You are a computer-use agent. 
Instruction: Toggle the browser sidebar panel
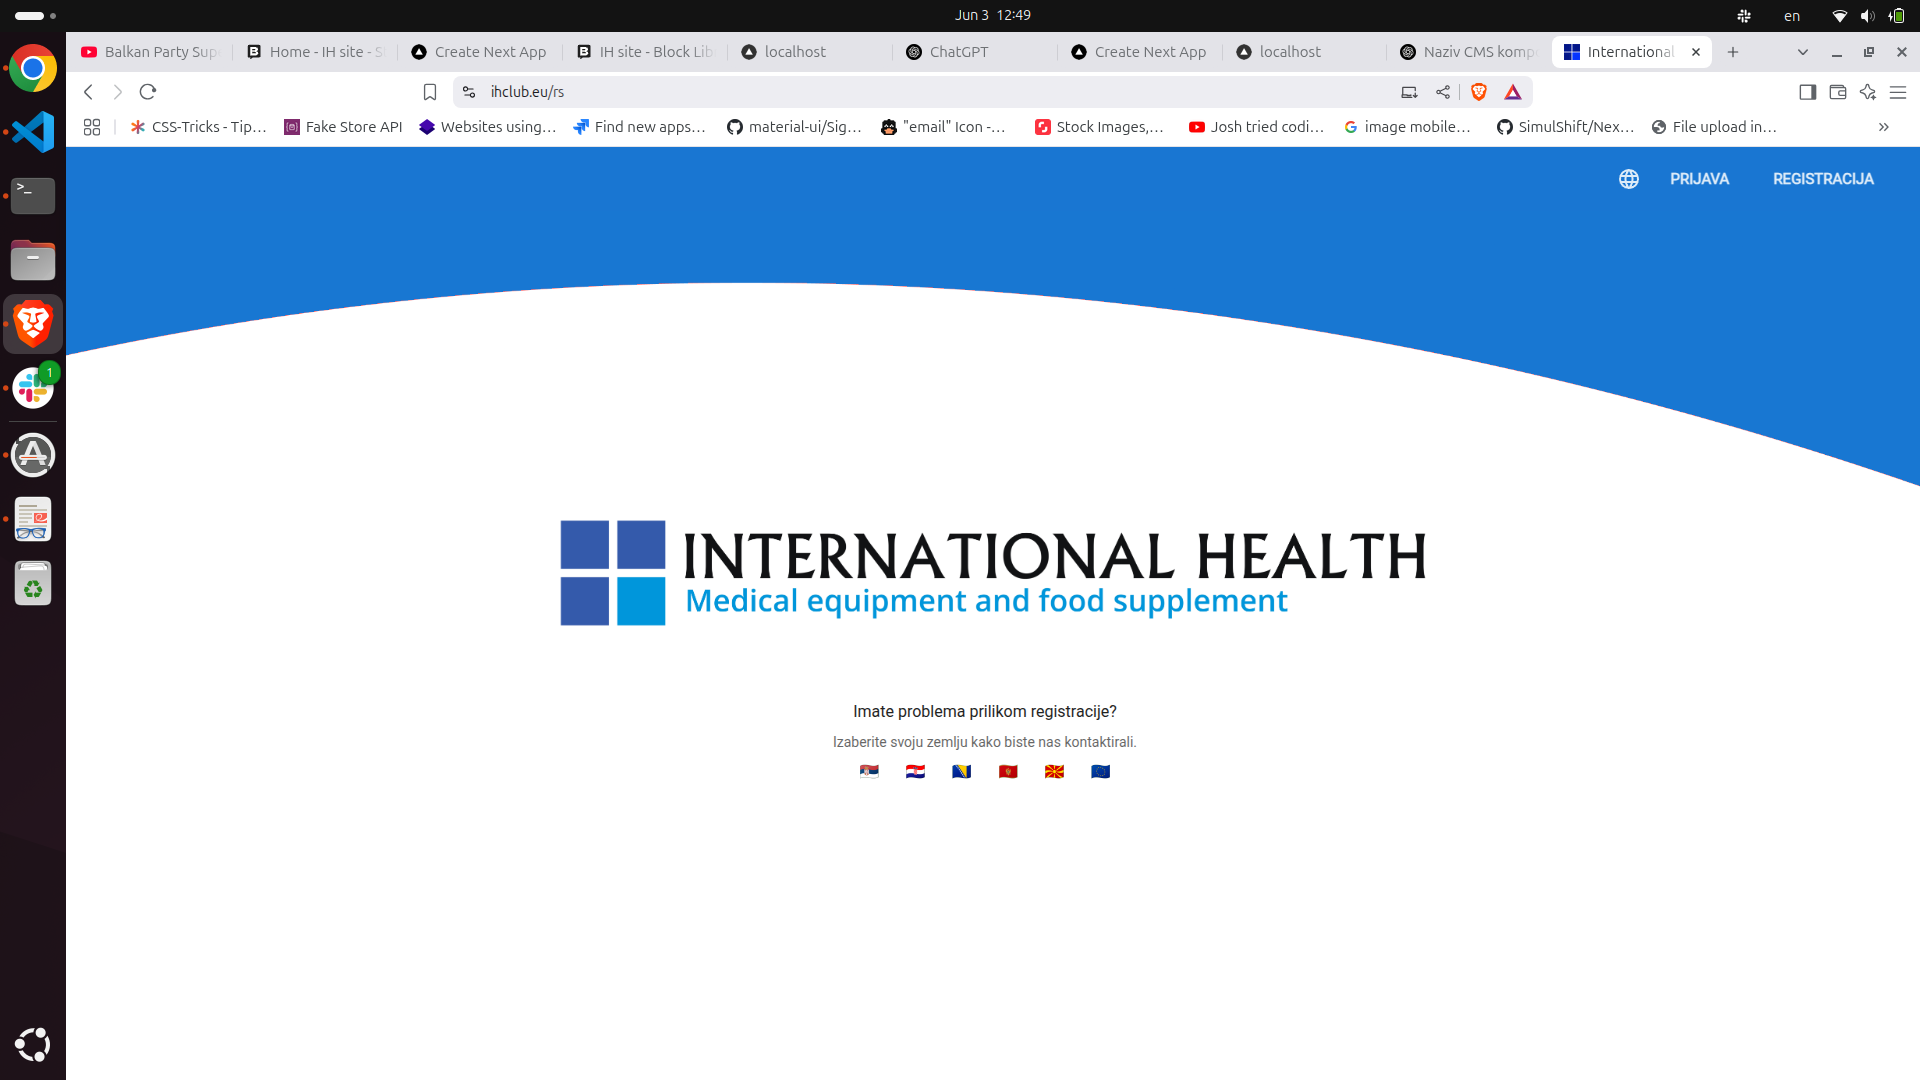coord(1807,92)
